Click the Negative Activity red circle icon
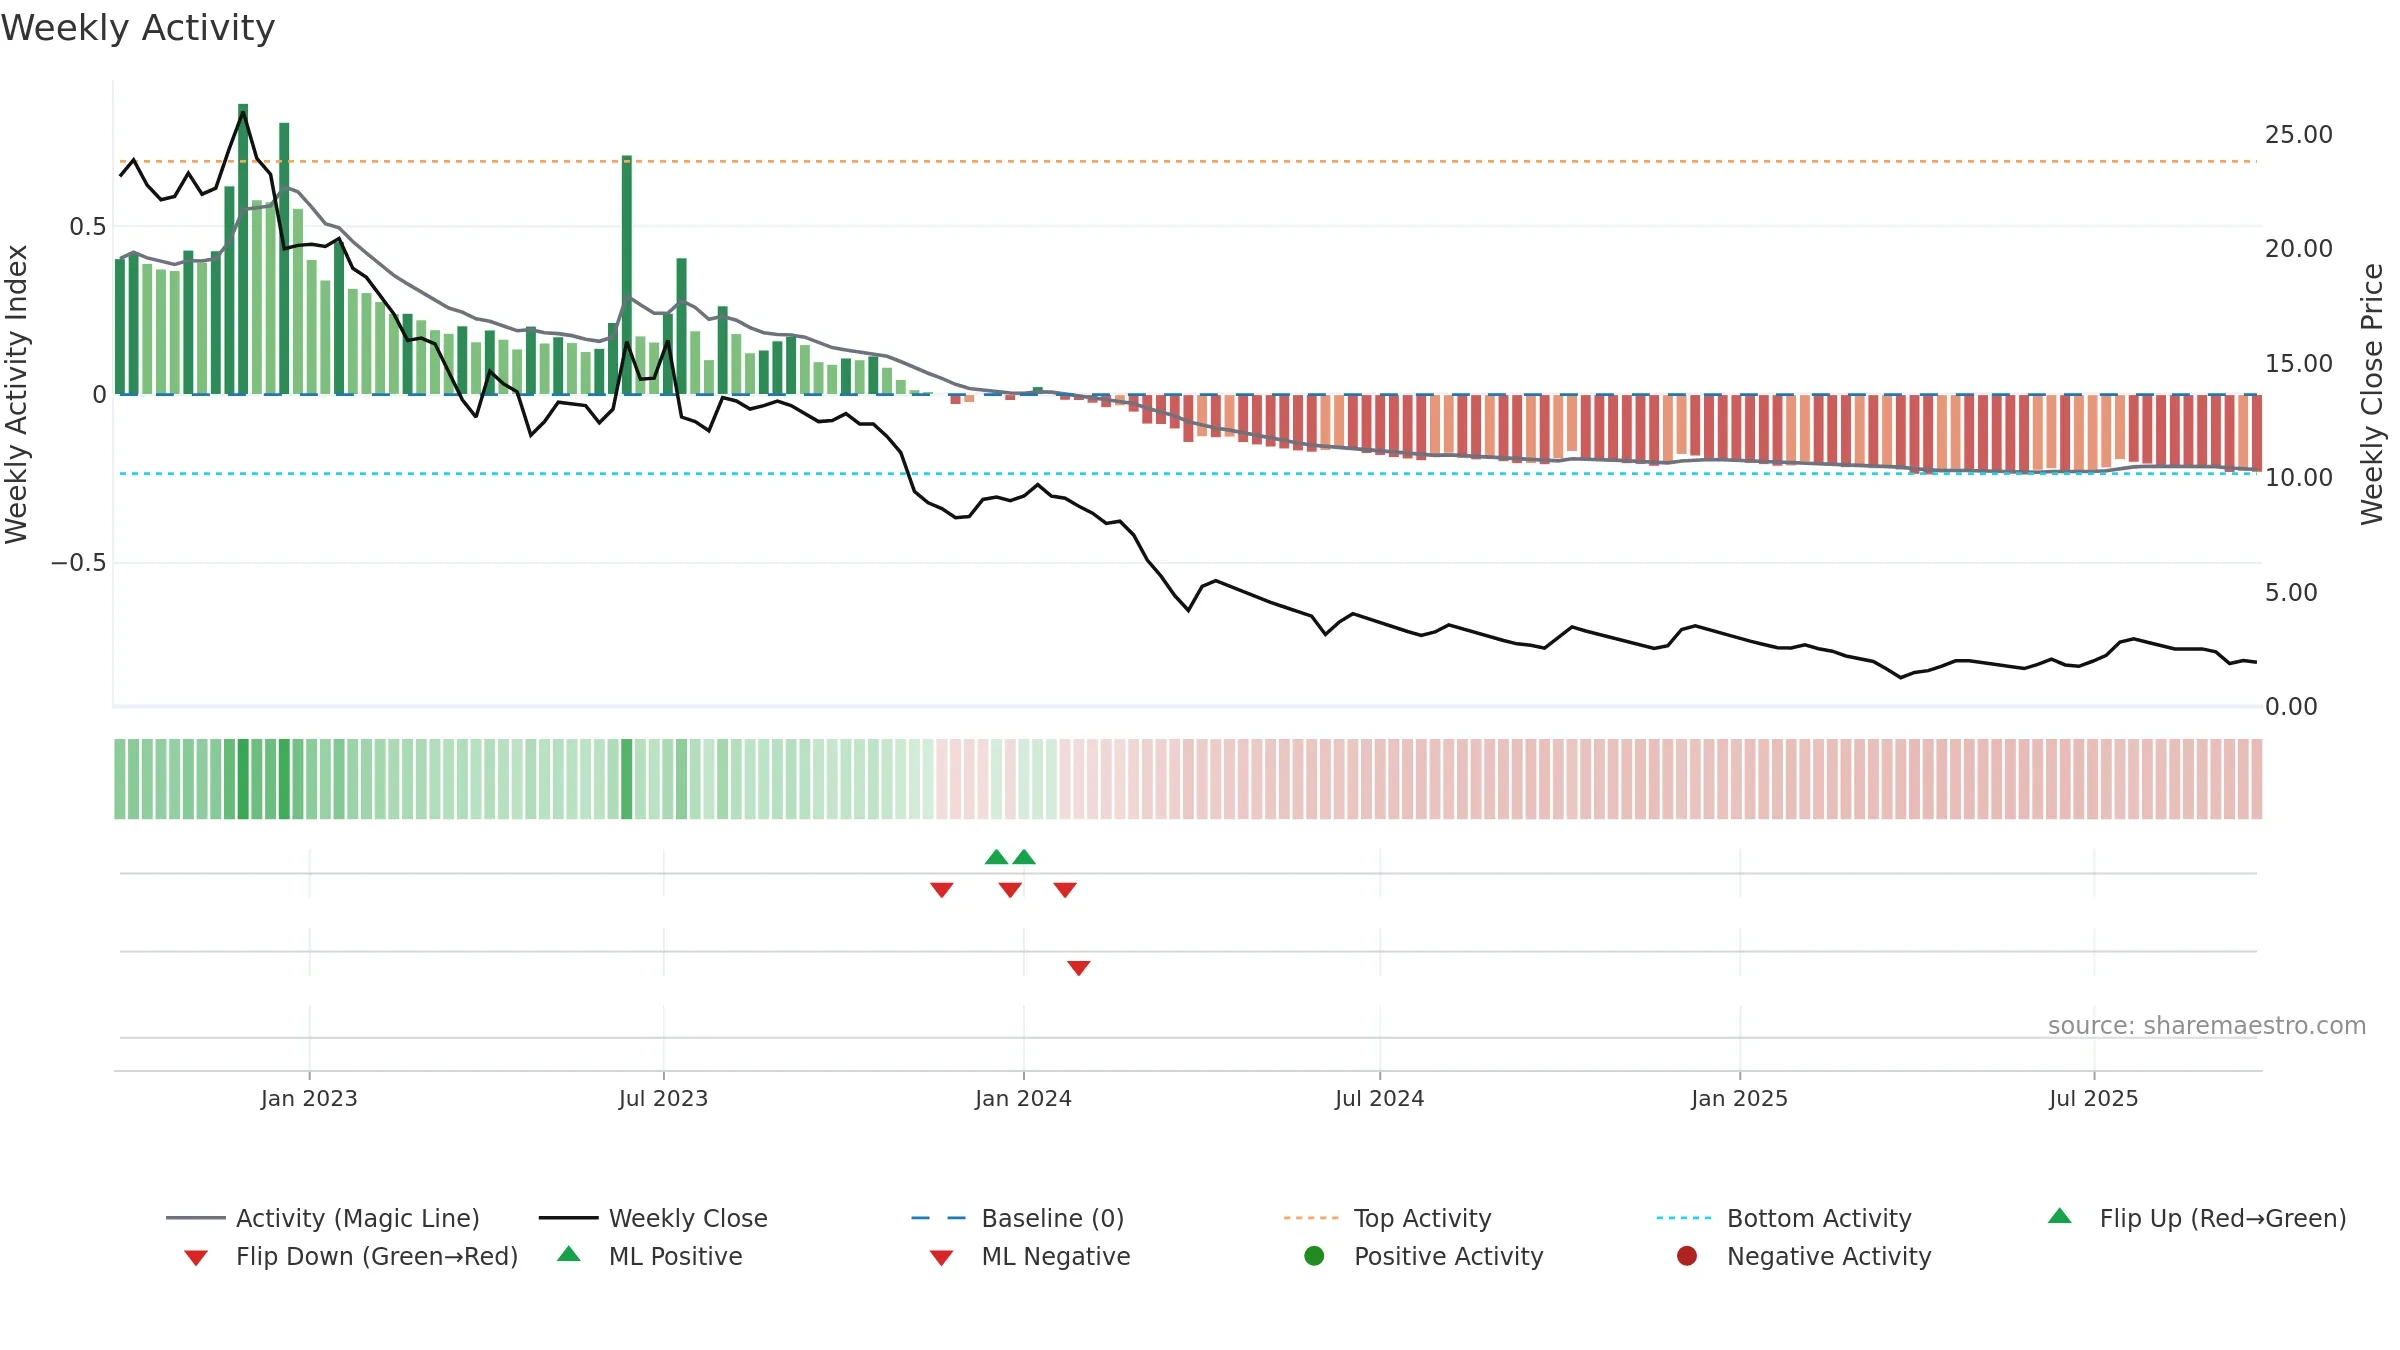 click(1687, 1256)
